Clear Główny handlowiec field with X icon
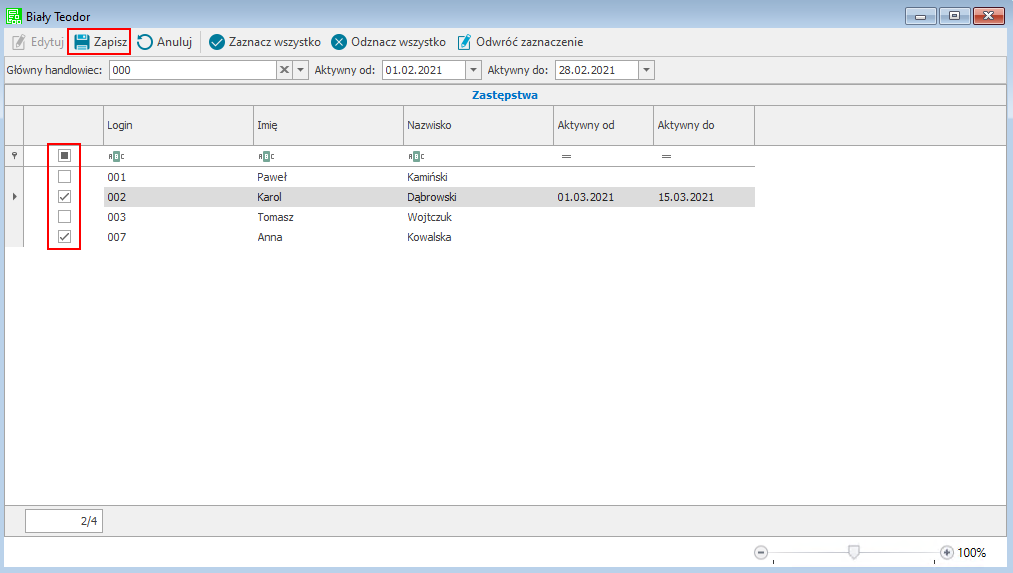This screenshot has height=573, width=1013. tap(284, 70)
